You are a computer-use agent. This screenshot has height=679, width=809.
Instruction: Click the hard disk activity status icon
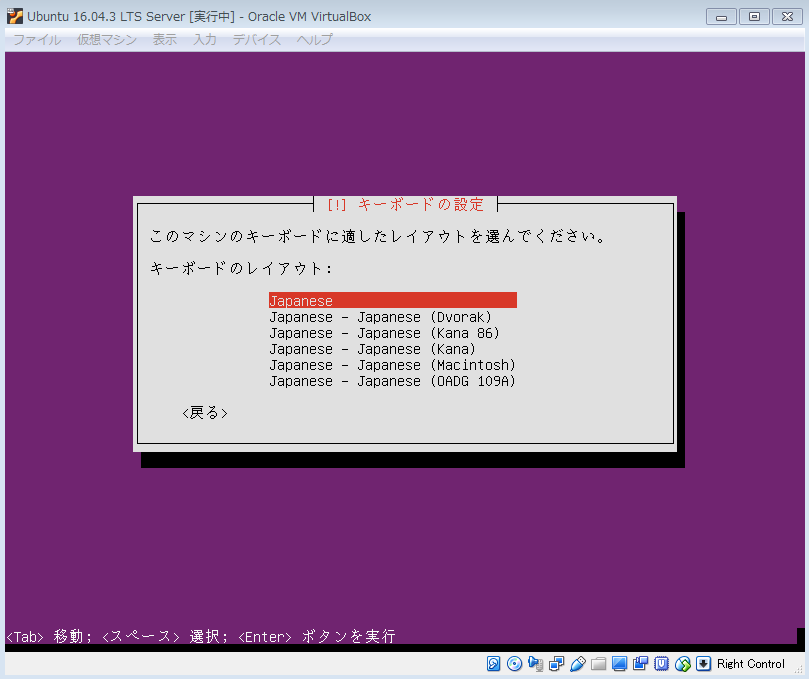click(494, 664)
